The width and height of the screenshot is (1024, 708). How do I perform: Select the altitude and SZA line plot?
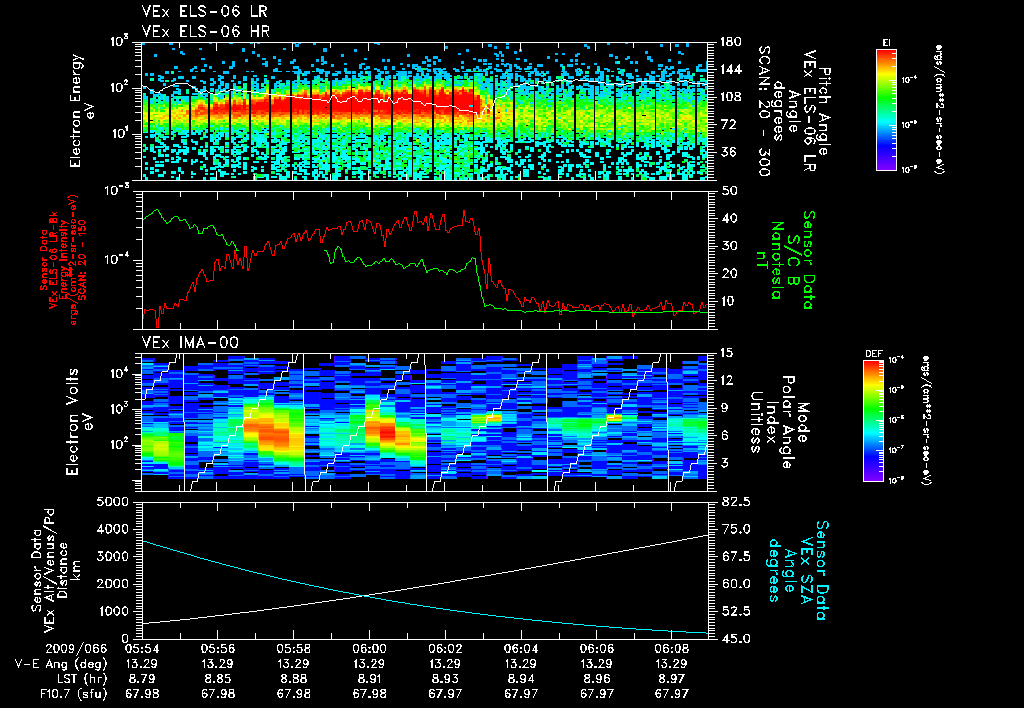click(x=425, y=570)
